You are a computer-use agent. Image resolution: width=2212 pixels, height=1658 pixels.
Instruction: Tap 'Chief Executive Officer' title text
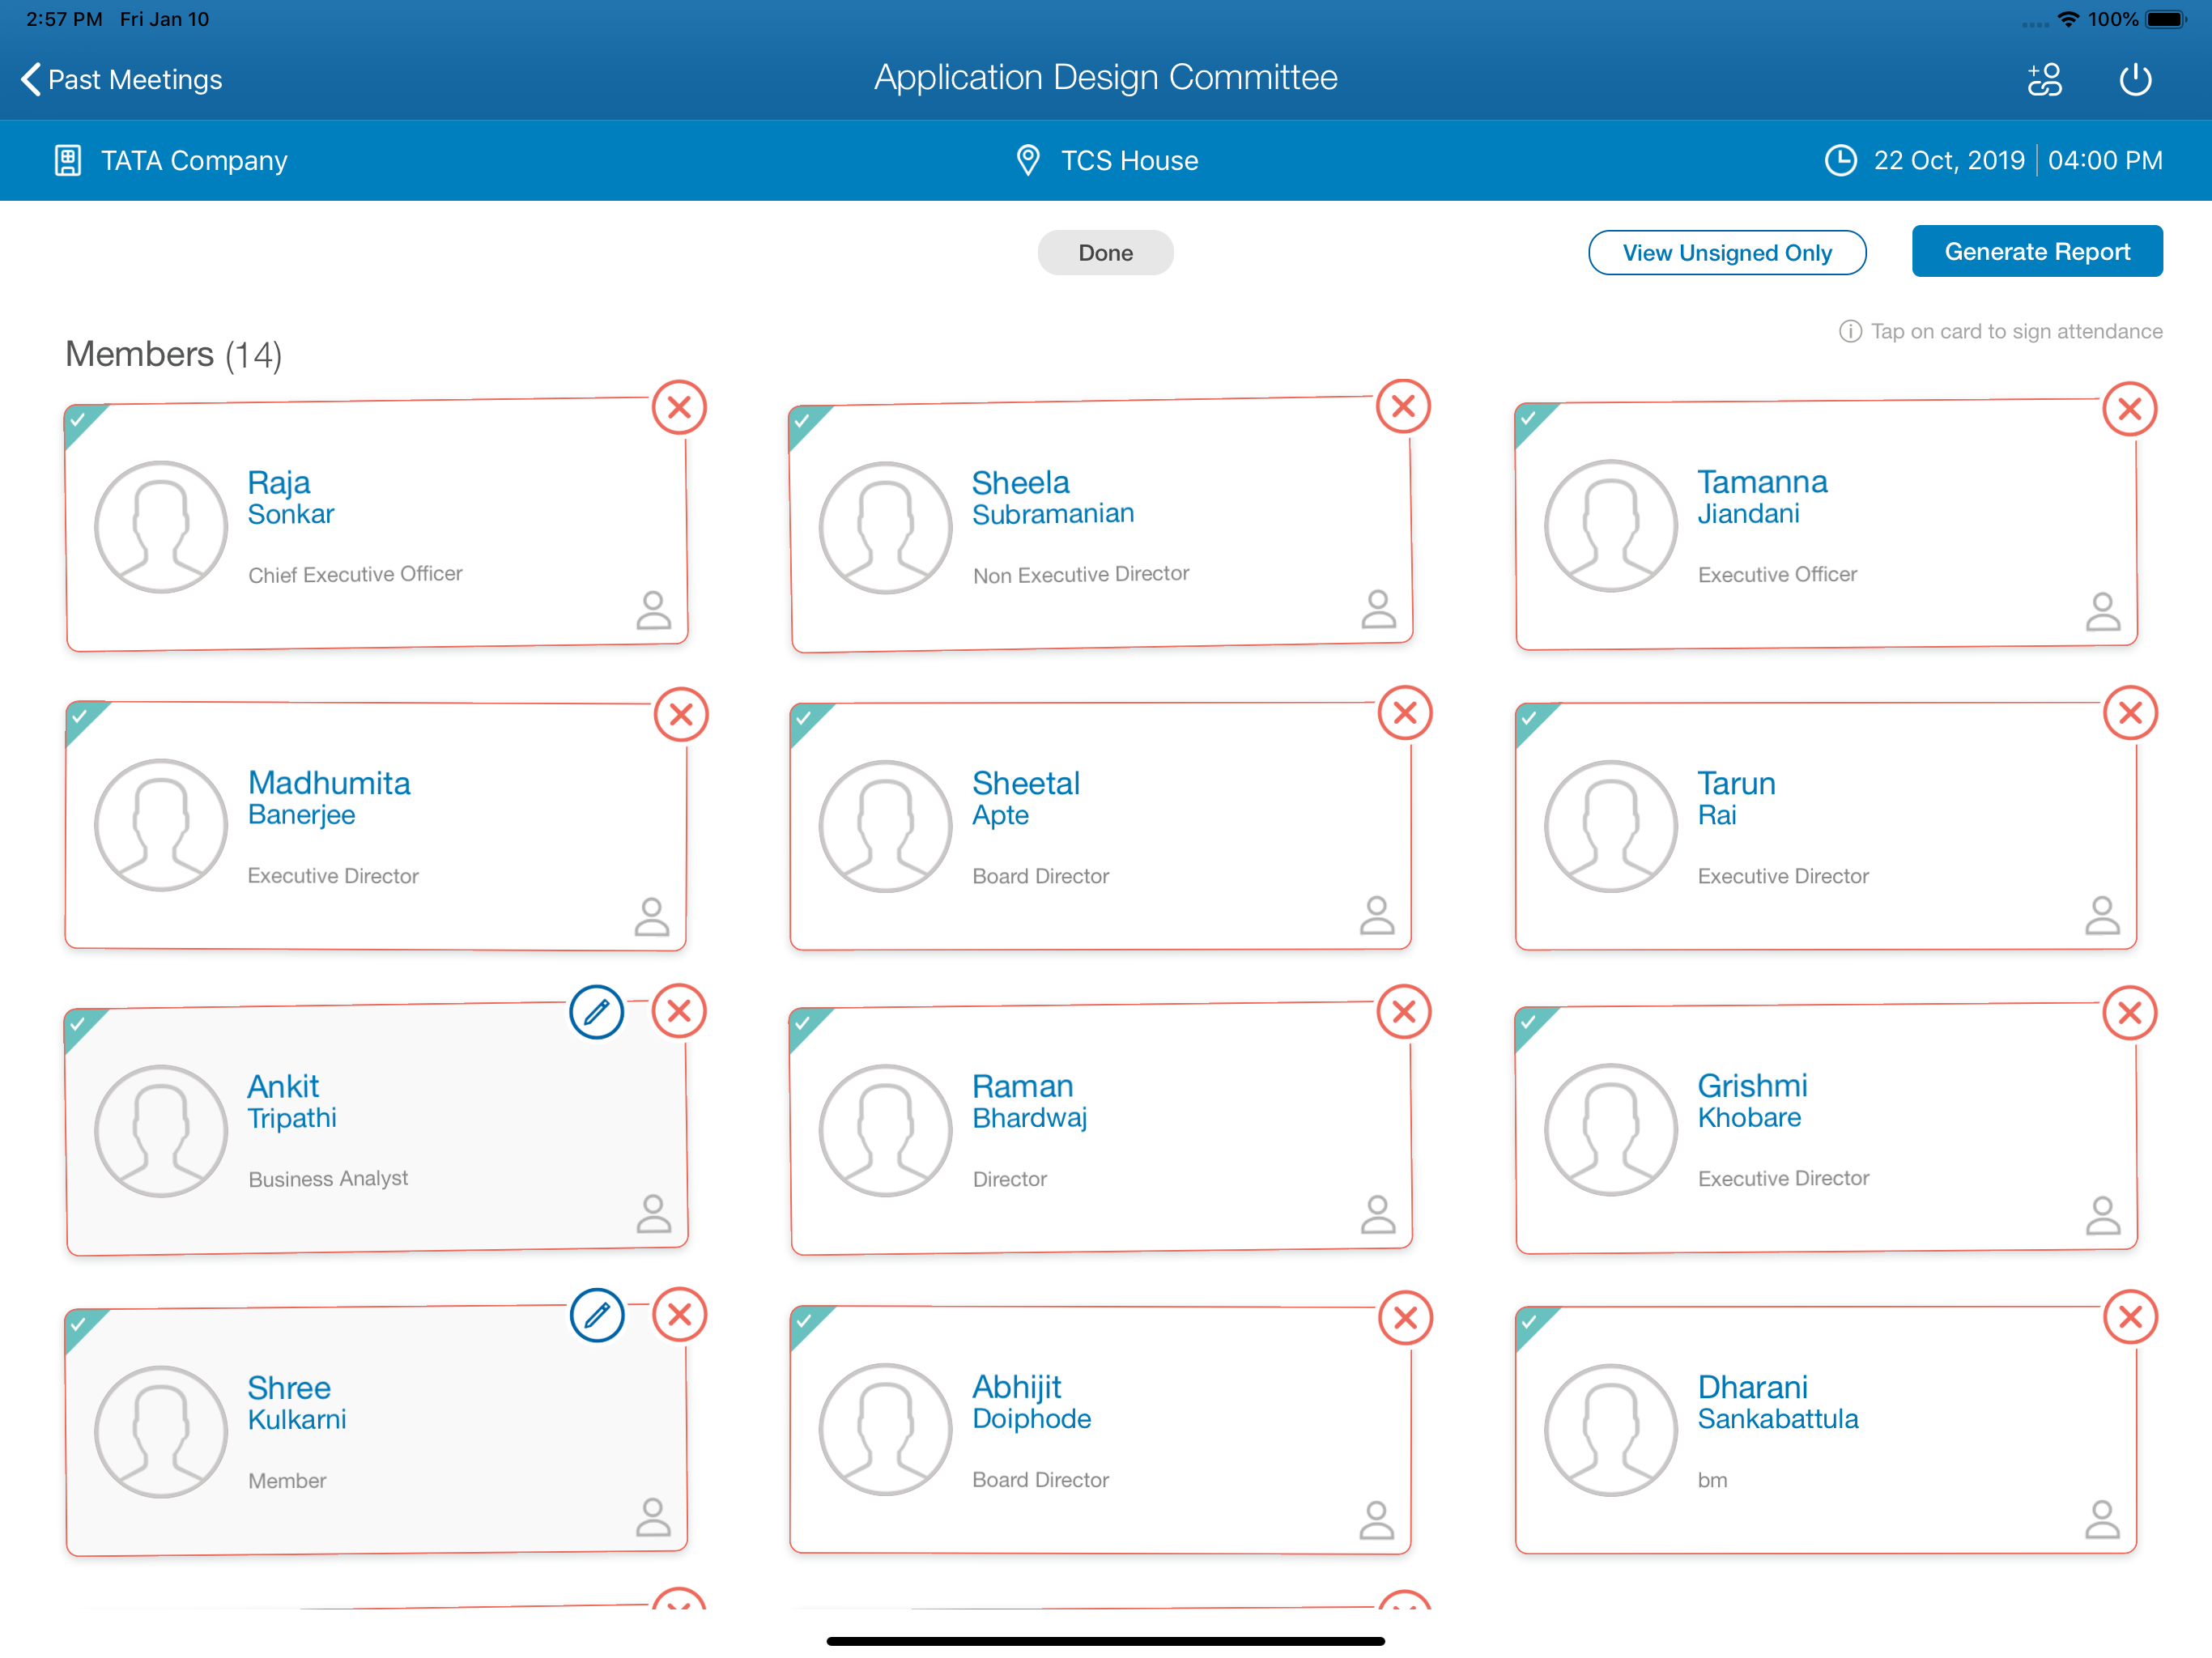coord(355,574)
